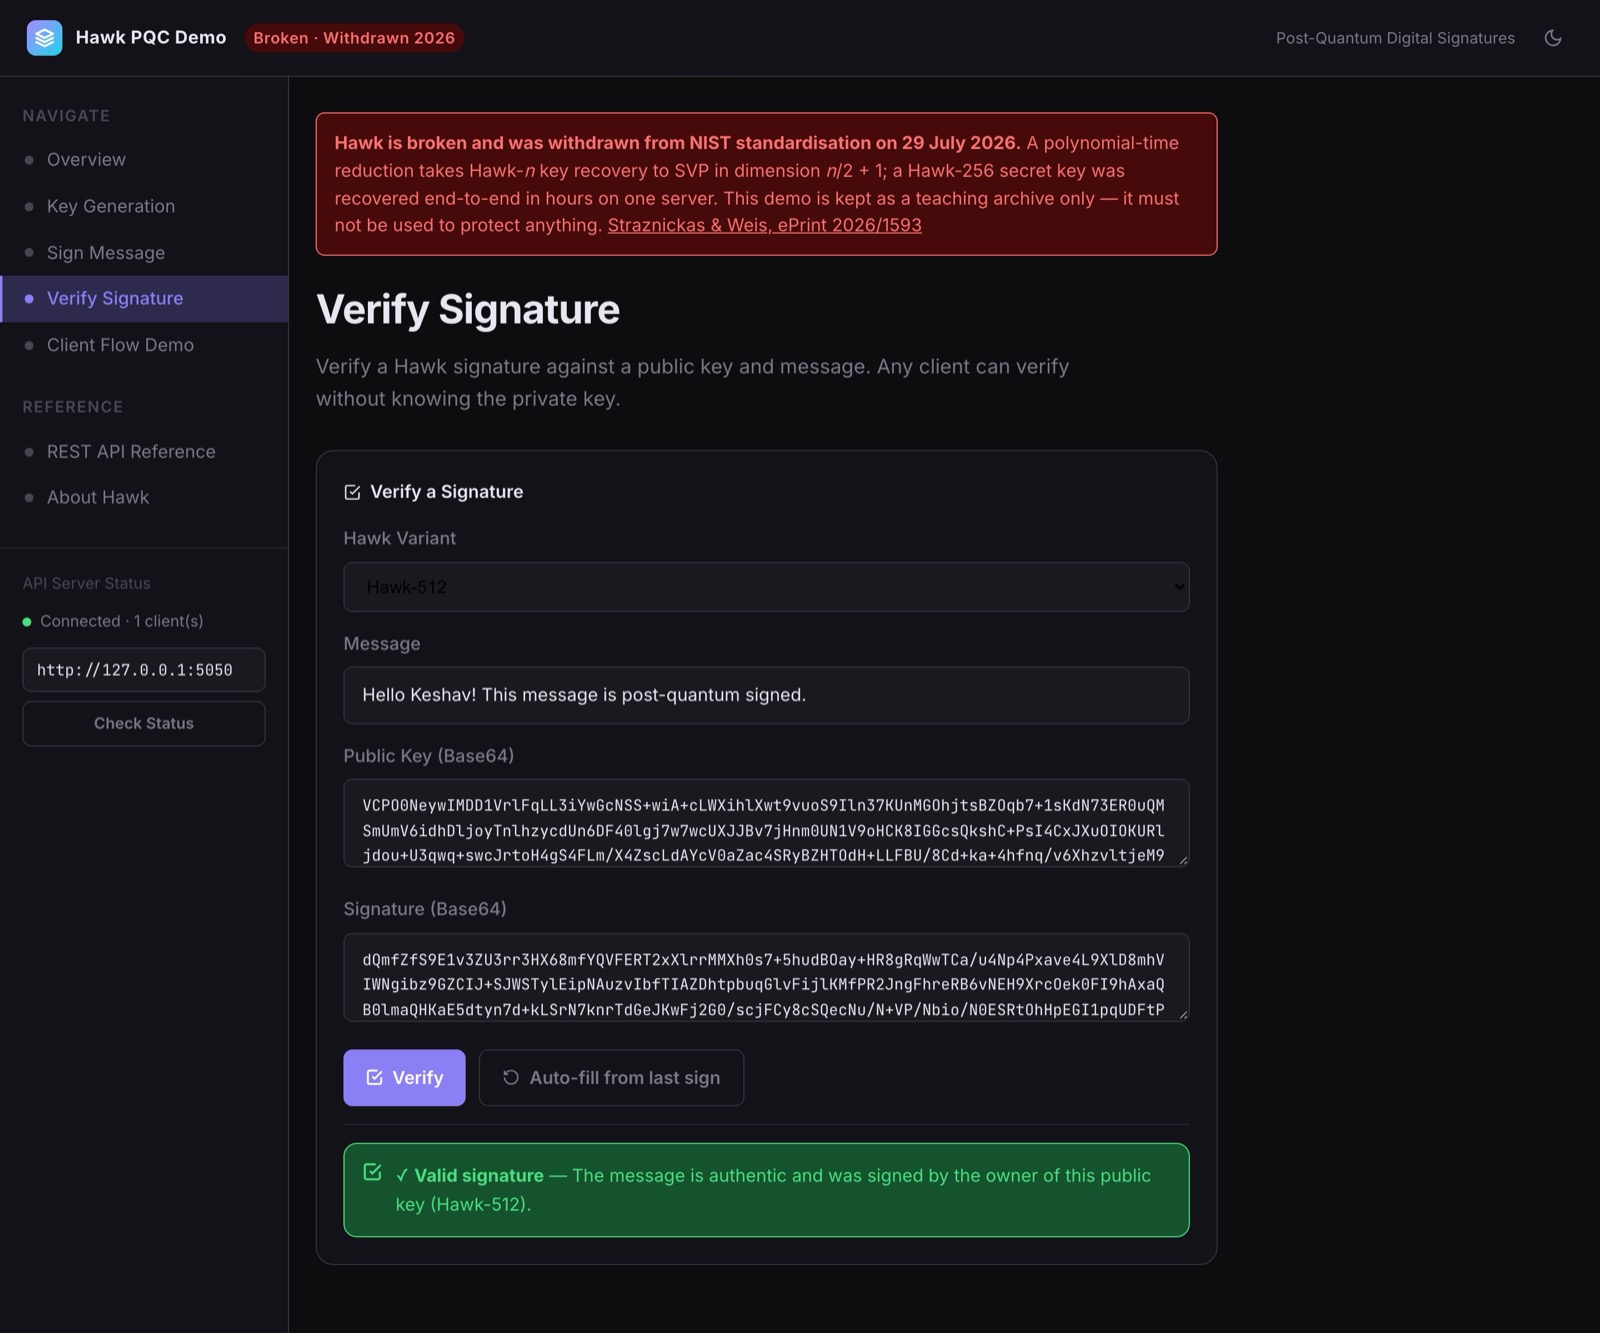1600x1333 pixels.
Task: Go to the Overview page
Action: pyautogui.click(x=144, y=160)
